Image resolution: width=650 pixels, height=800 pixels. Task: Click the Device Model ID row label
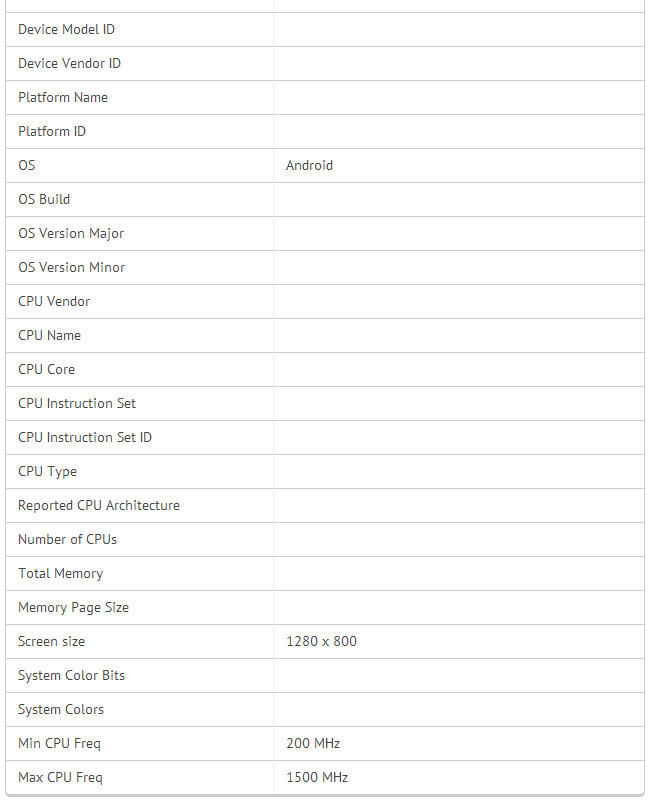coord(66,30)
